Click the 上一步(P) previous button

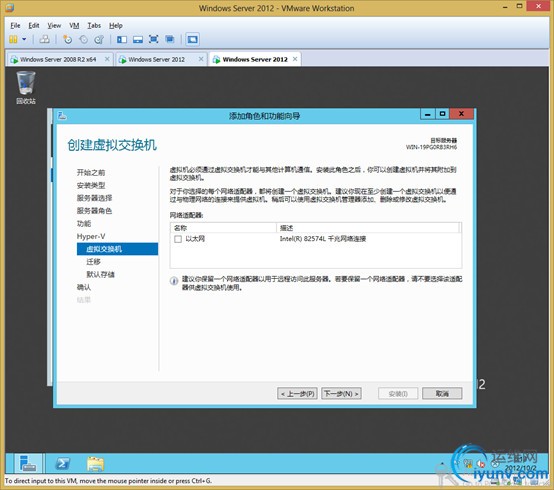(x=297, y=394)
